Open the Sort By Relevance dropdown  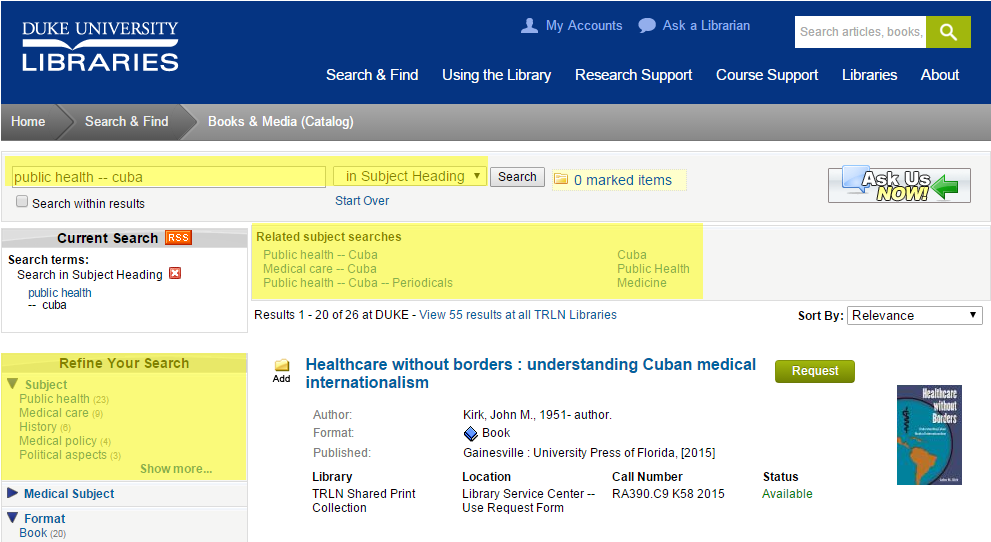pyautogui.click(x=915, y=315)
